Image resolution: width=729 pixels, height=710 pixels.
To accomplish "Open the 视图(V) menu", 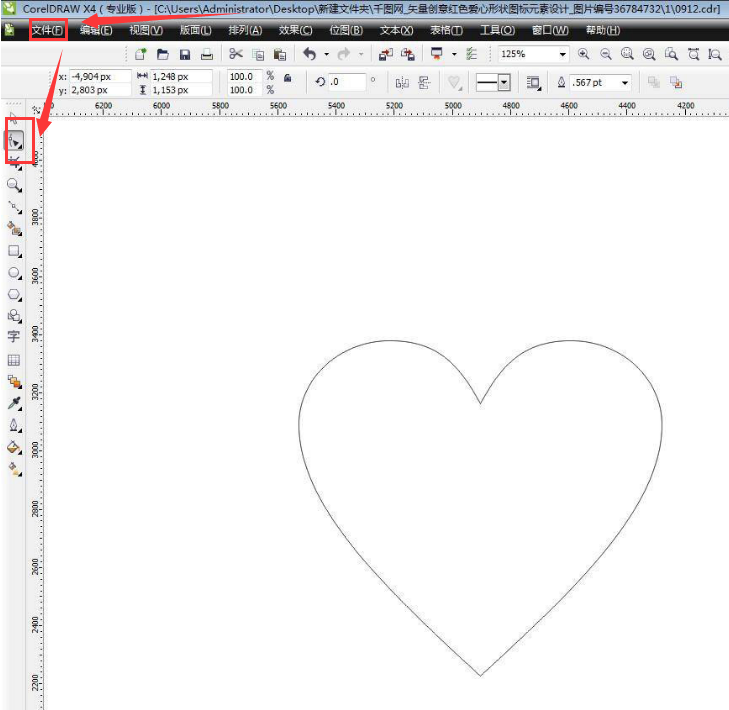I will coord(146,30).
